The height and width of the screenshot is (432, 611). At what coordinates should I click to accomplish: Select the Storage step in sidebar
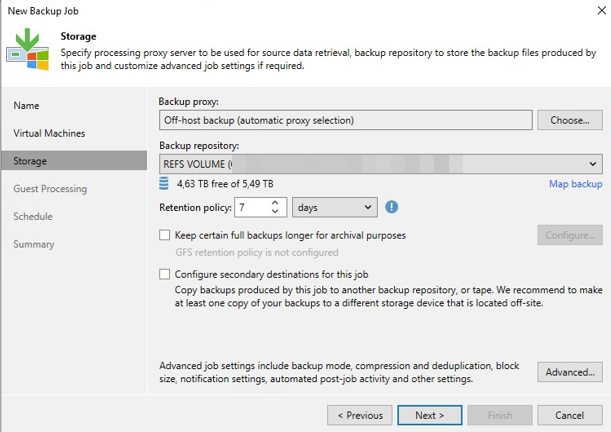pyautogui.click(x=30, y=161)
